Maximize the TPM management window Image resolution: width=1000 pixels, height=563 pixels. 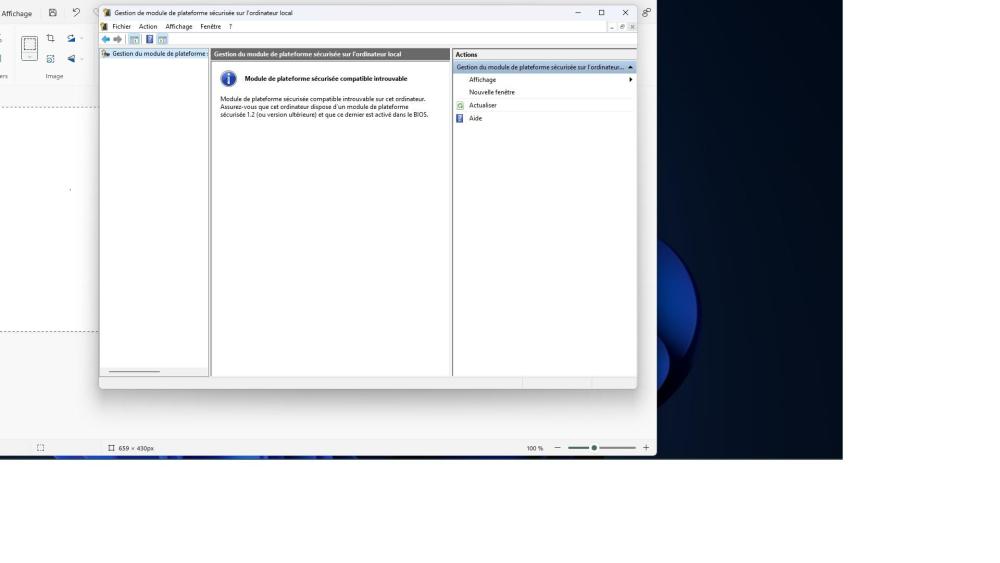tap(601, 13)
